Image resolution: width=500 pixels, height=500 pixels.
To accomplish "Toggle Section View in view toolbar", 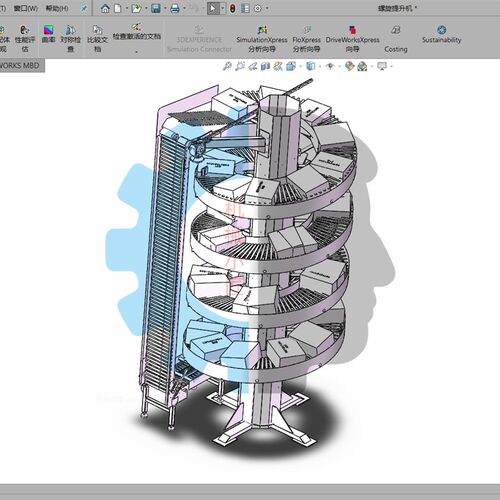I will click(265, 66).
